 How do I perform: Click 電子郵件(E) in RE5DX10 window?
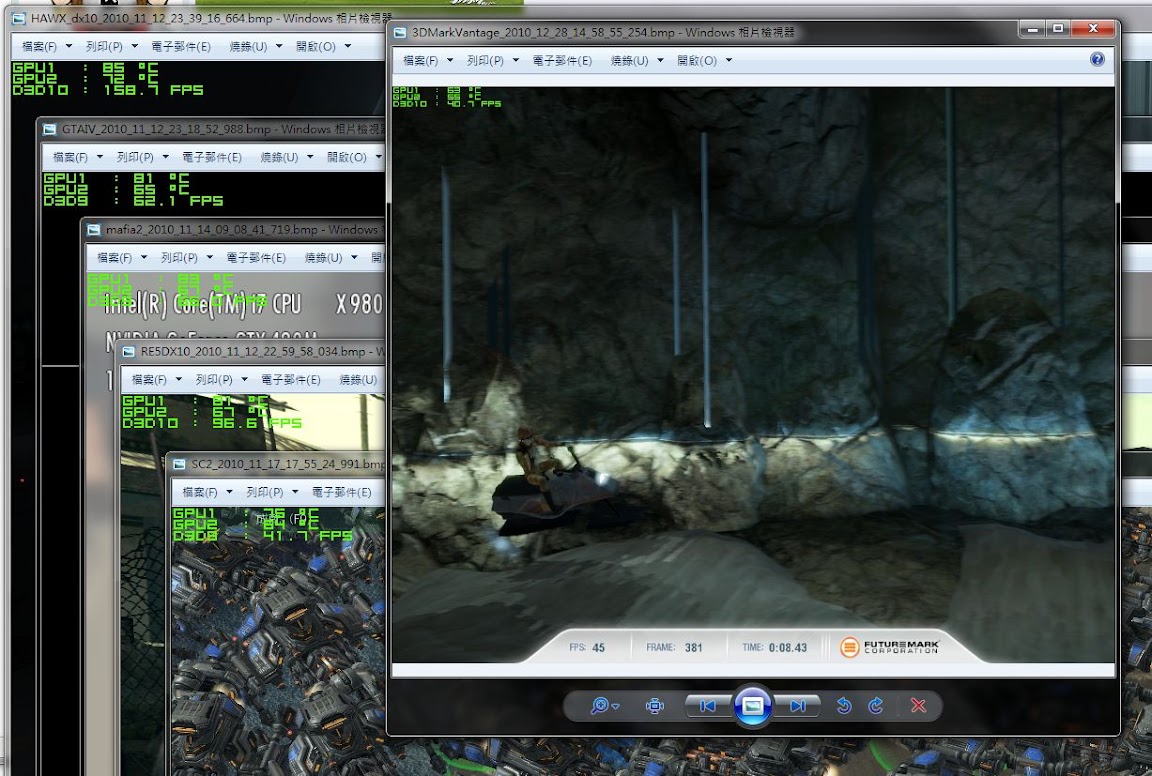click(290, 380)
